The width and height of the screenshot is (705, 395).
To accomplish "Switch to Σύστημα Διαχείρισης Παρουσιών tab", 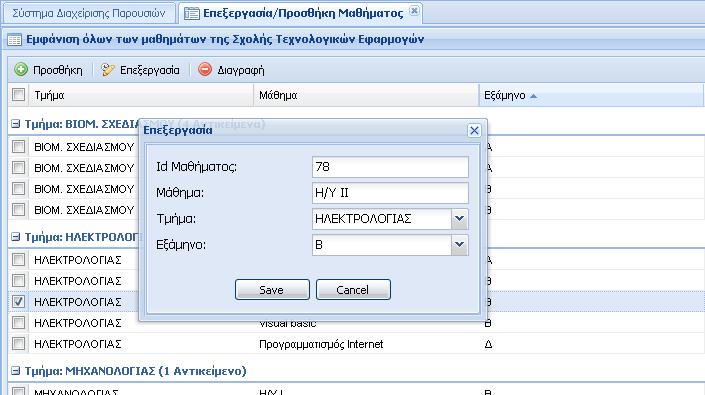I will pyautogui.click(x=88, y=13).
